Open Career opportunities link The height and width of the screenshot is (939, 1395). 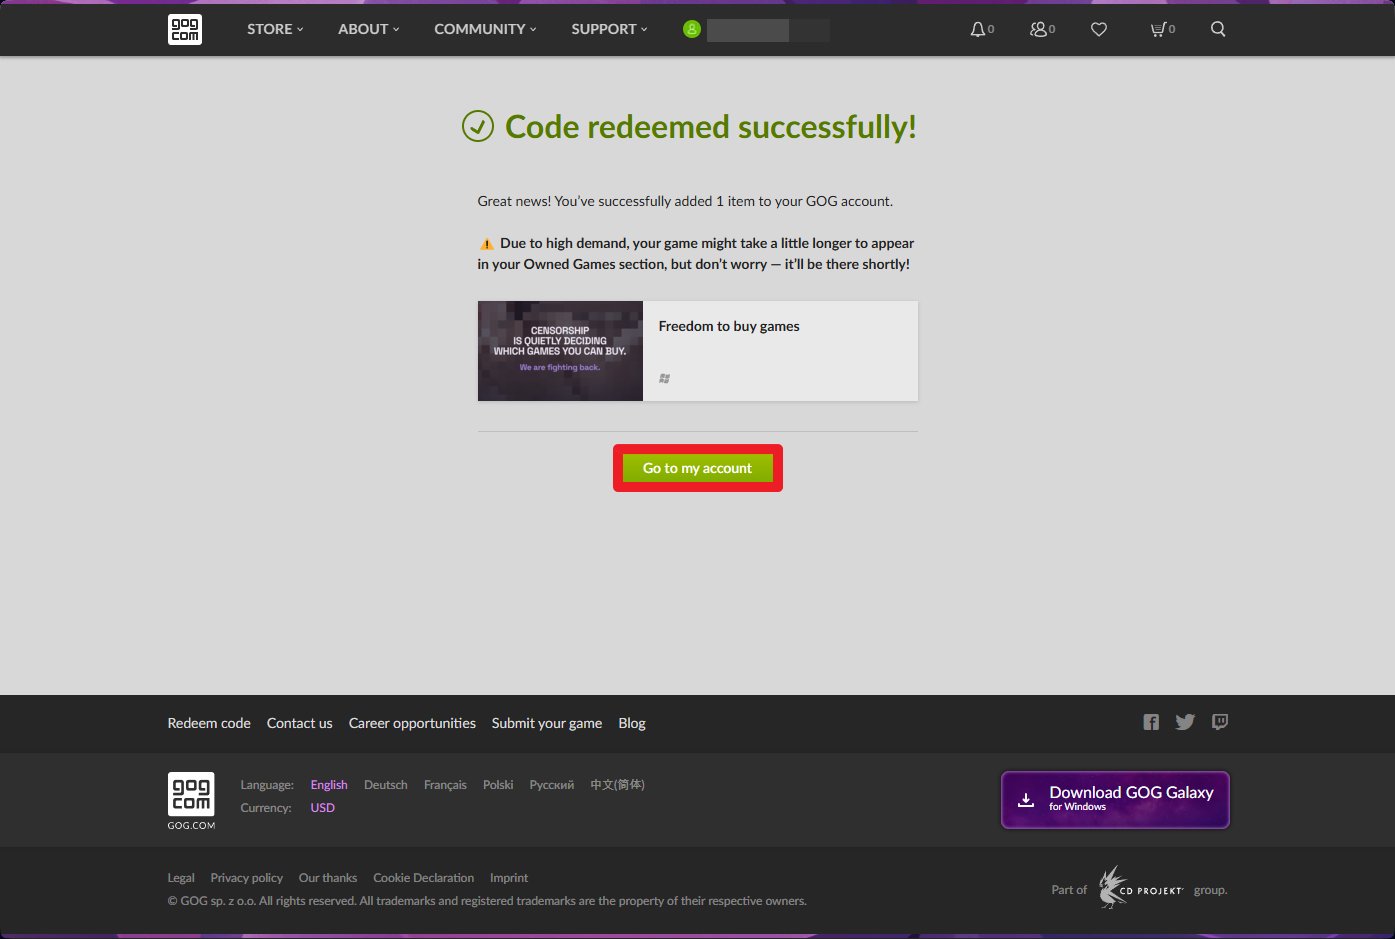tap(412, 723)
